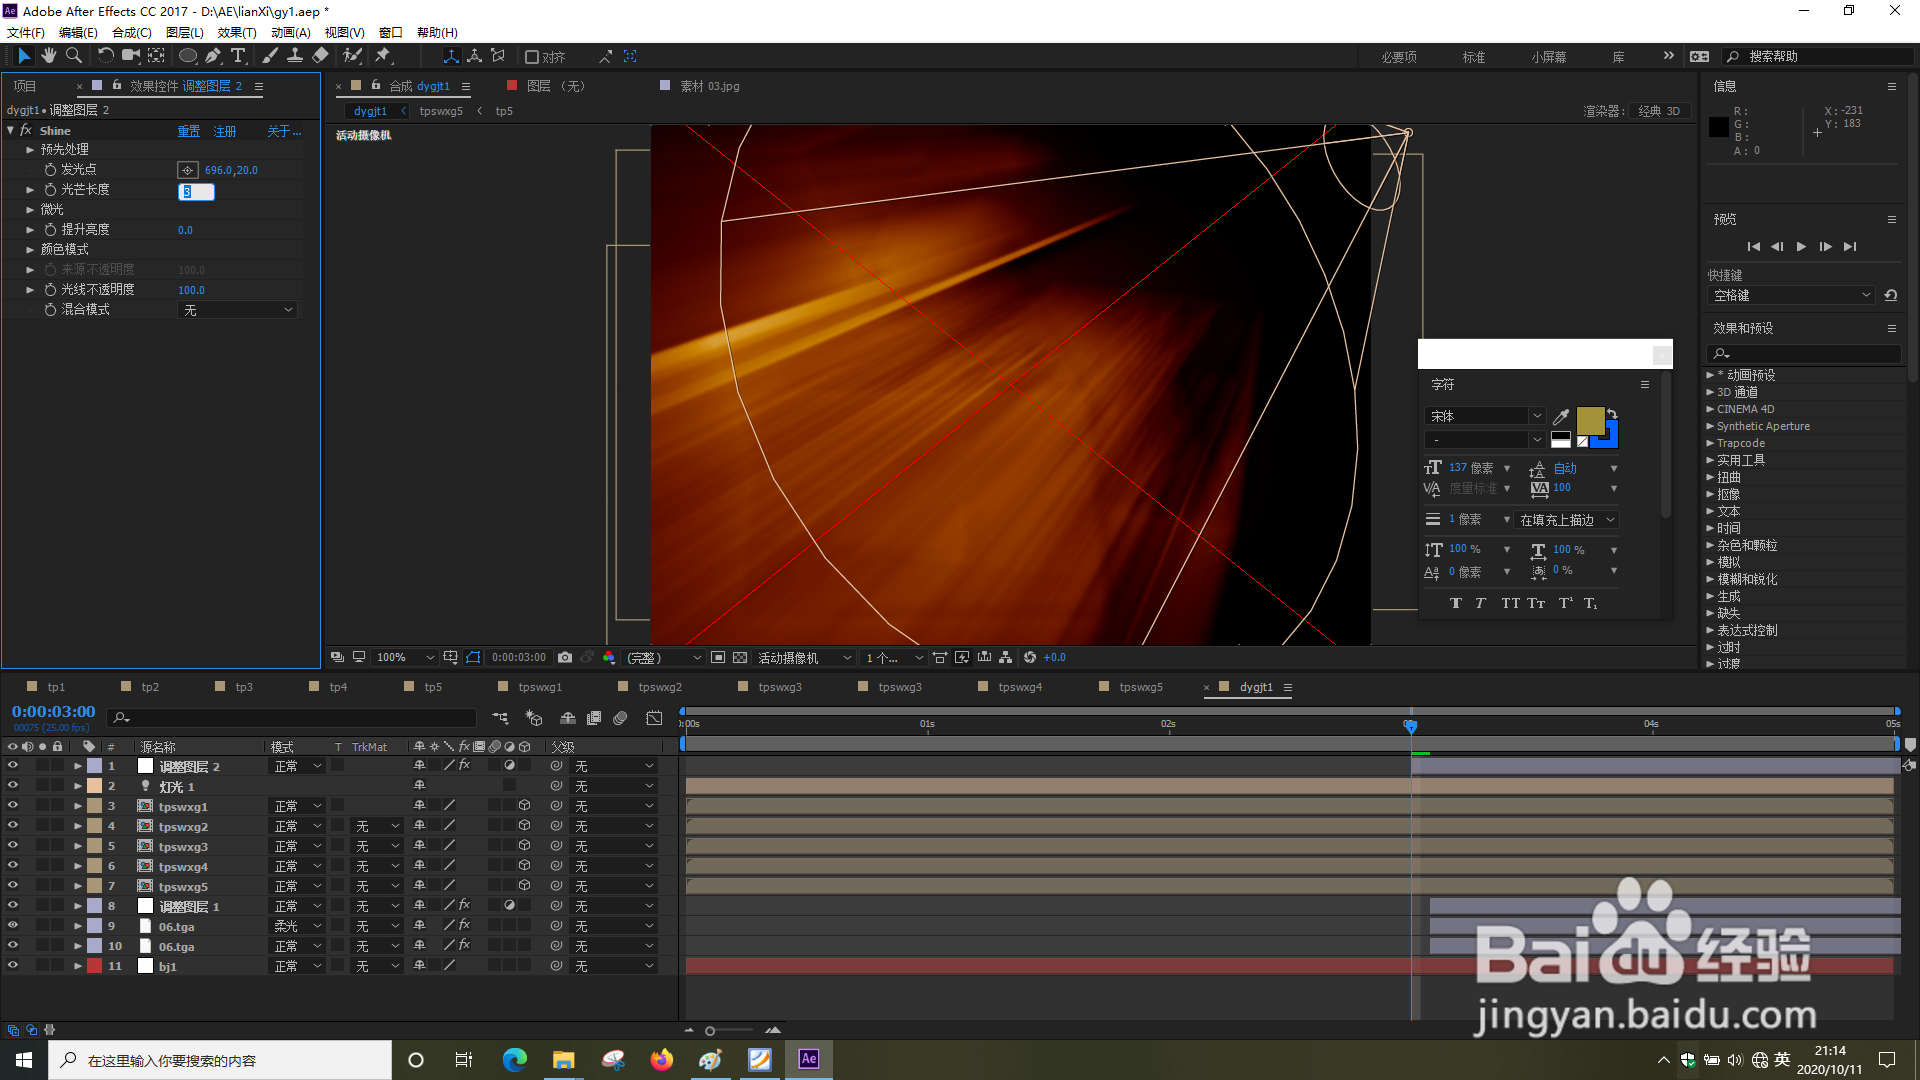Select the Zoom tool in toolbar
Screen dimensions: 1920x1080
pos(73,56)
